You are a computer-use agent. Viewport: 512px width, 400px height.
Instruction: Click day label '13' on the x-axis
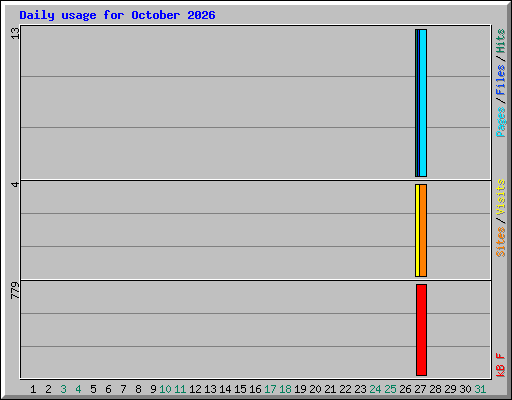(210, 389)
